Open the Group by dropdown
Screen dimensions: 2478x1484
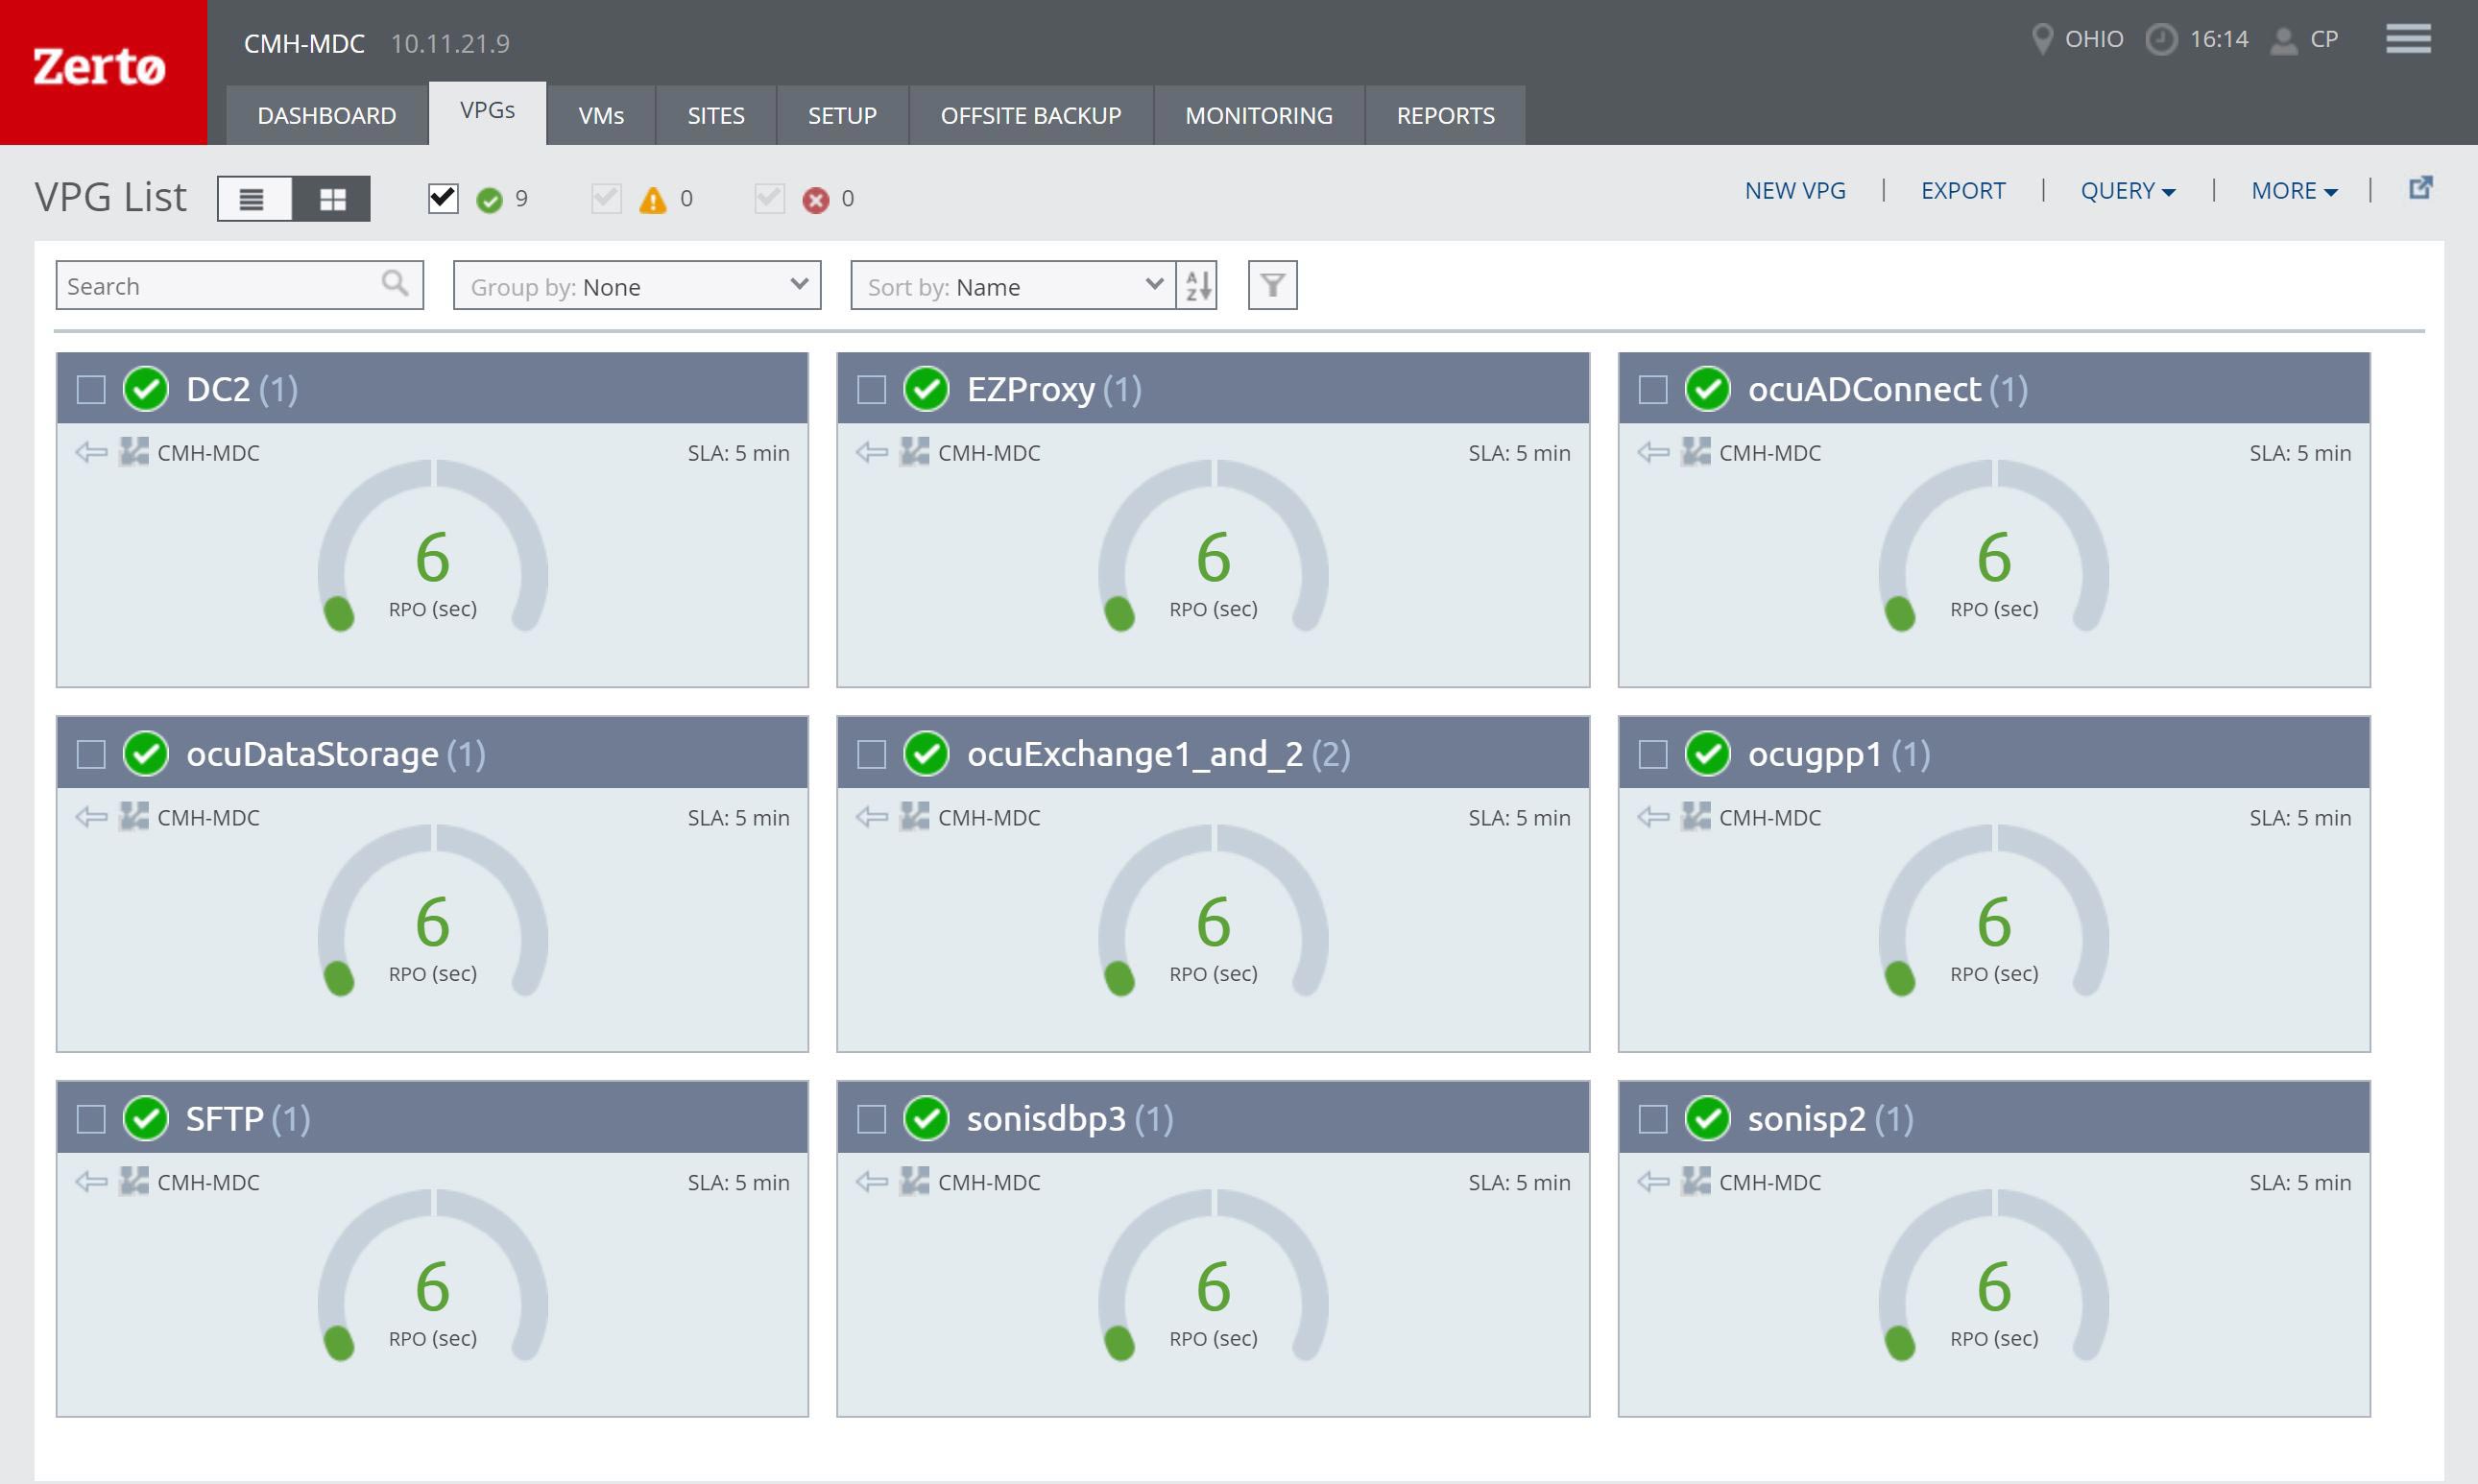(637, 285)
